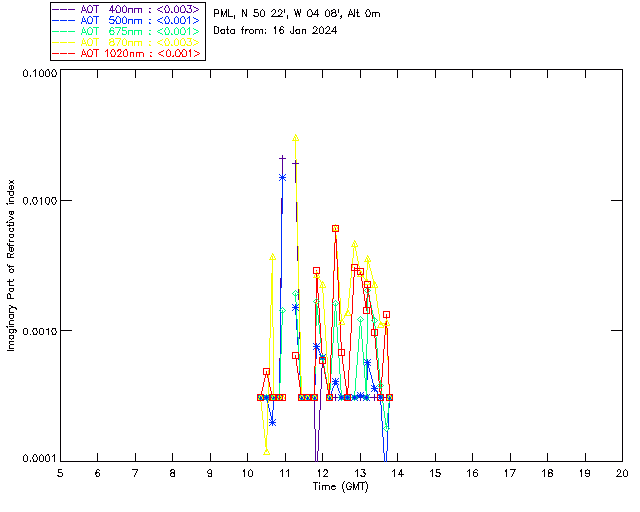Click the blue asterisk dip near 10.7
This screenshot has width=640, height=512.
pyautogui.click(x=272, y=422)
